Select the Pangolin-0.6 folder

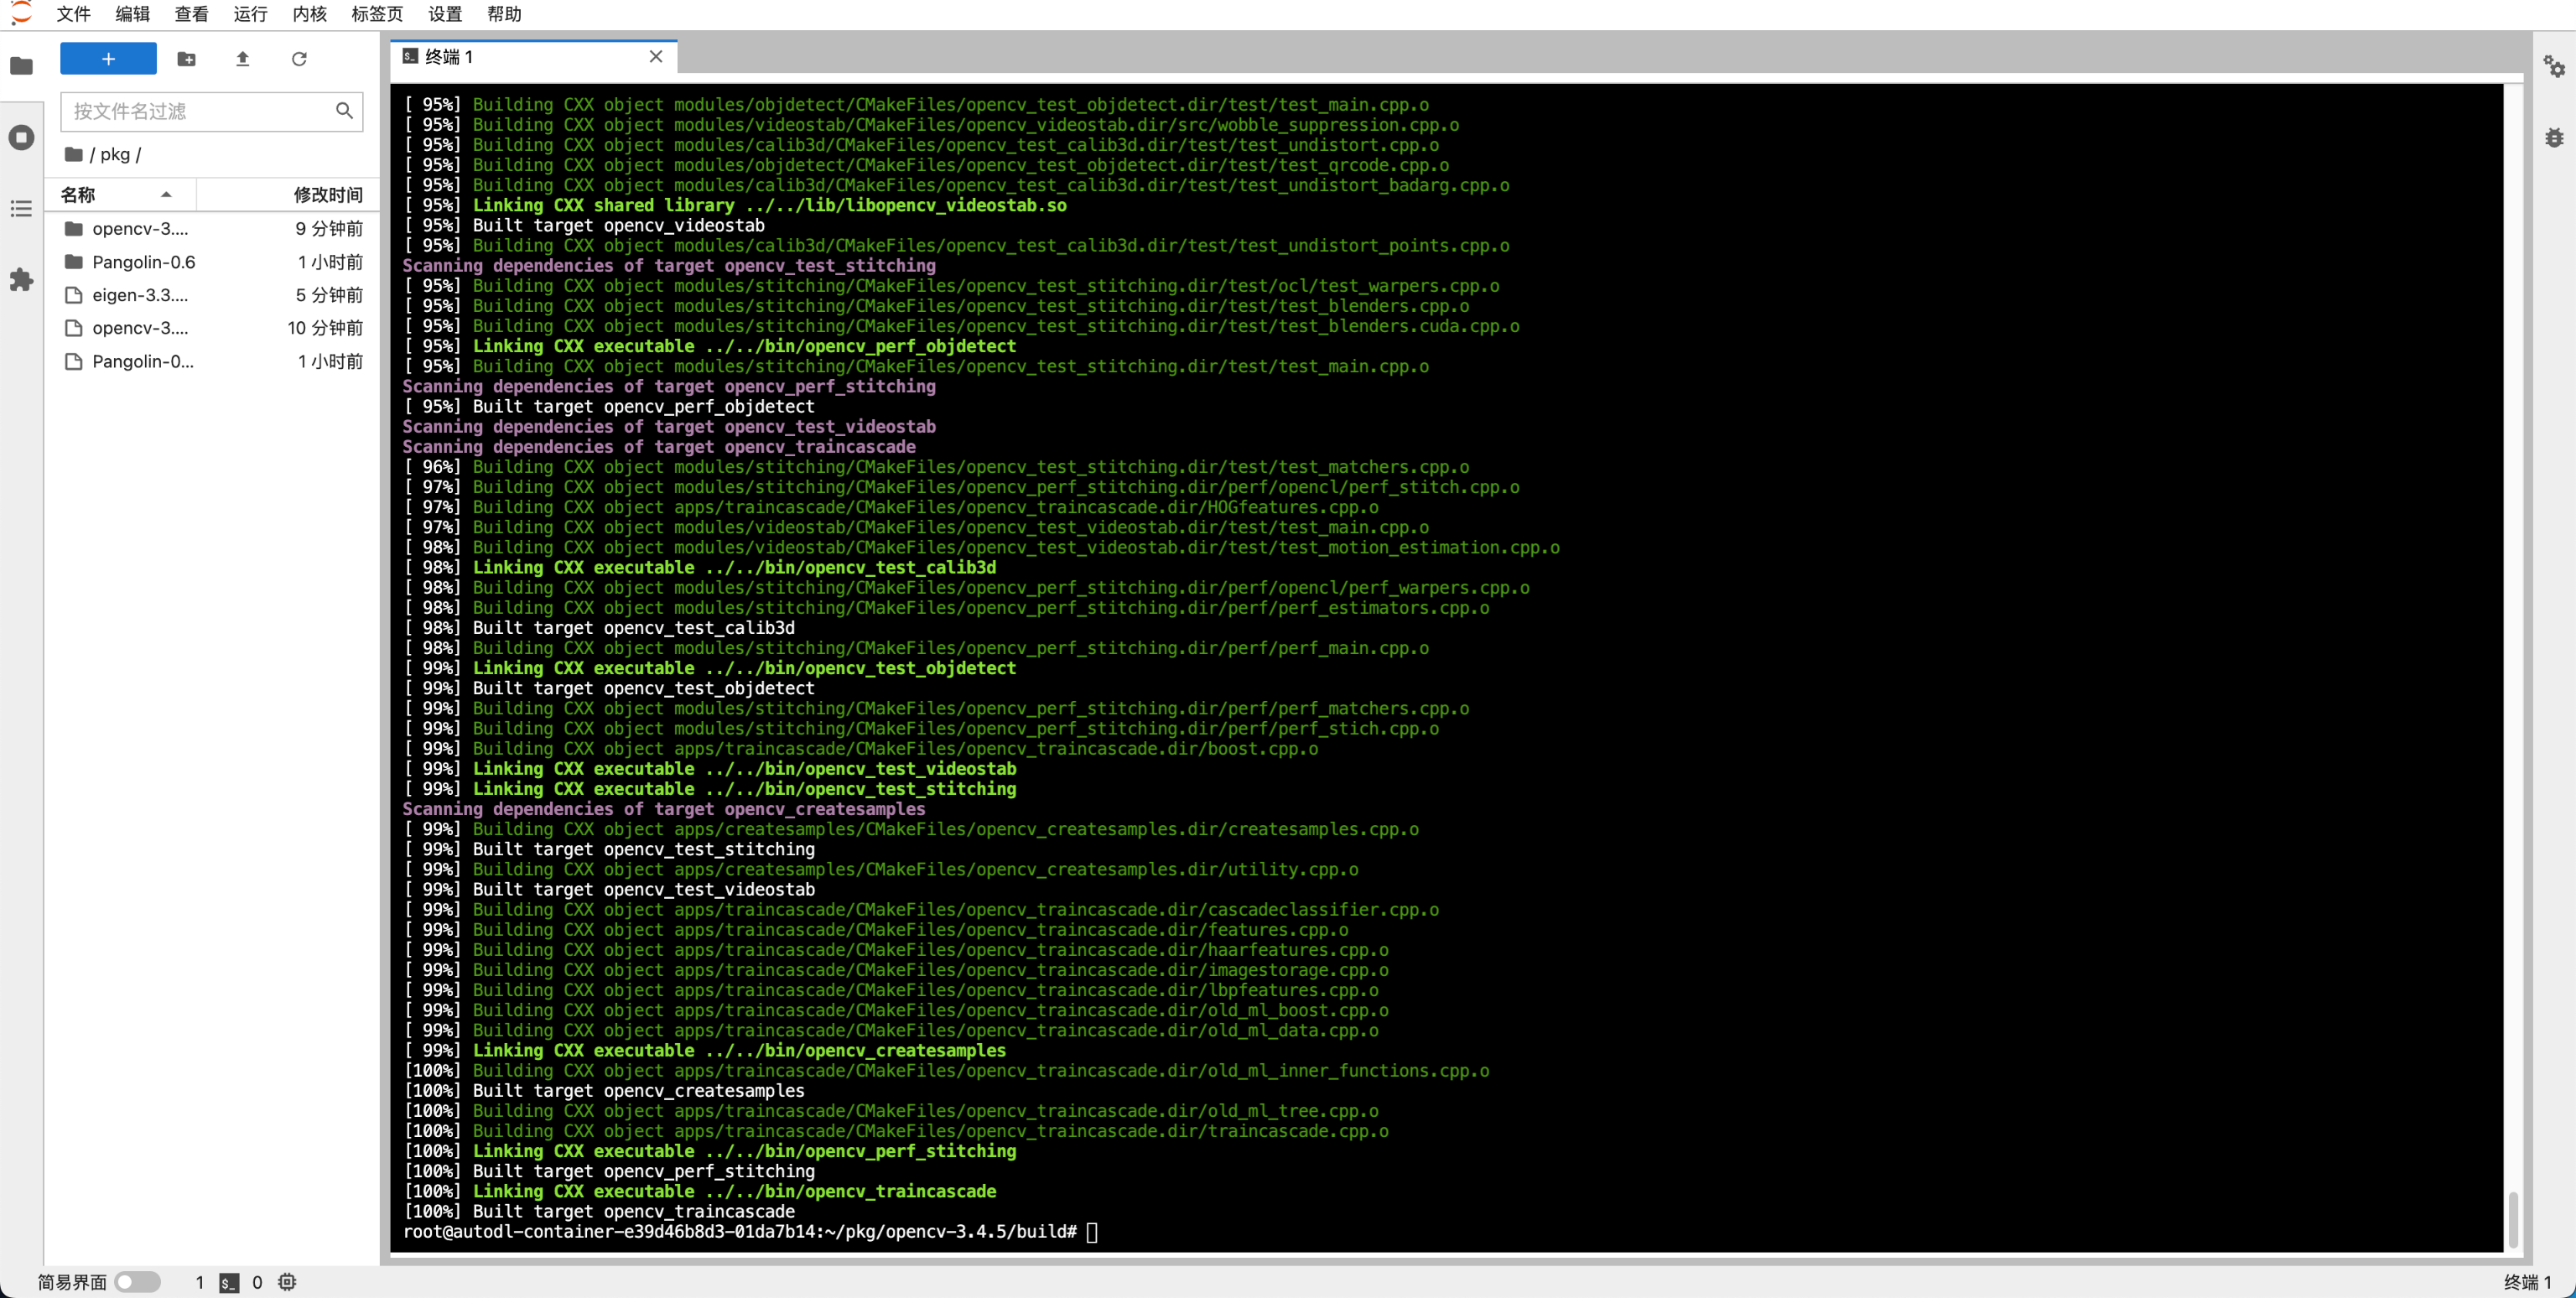point(213,262)
